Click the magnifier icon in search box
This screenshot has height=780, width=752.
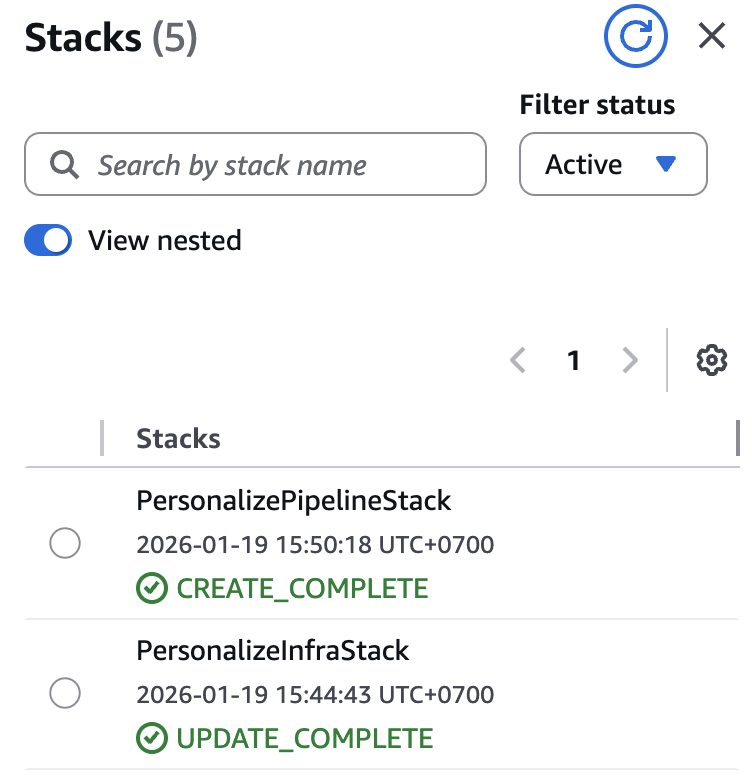click(x=64, y=165)
